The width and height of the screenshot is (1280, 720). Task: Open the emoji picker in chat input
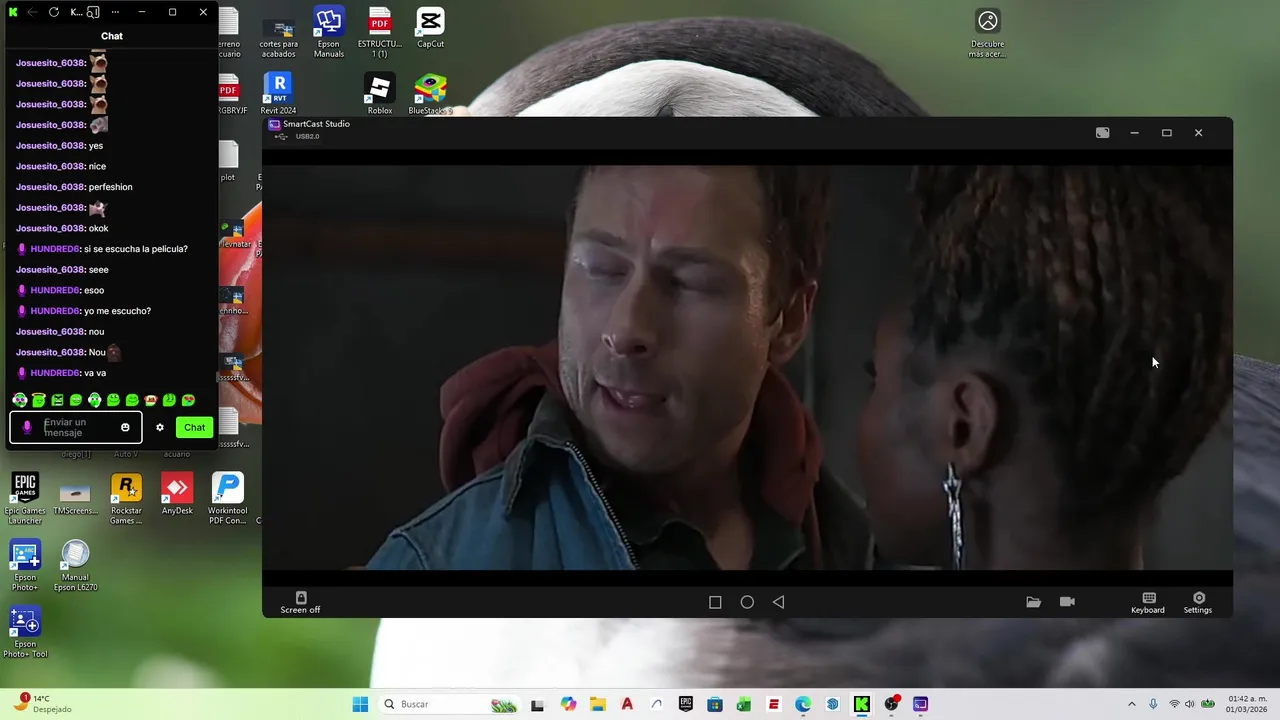tap(125, 427)
